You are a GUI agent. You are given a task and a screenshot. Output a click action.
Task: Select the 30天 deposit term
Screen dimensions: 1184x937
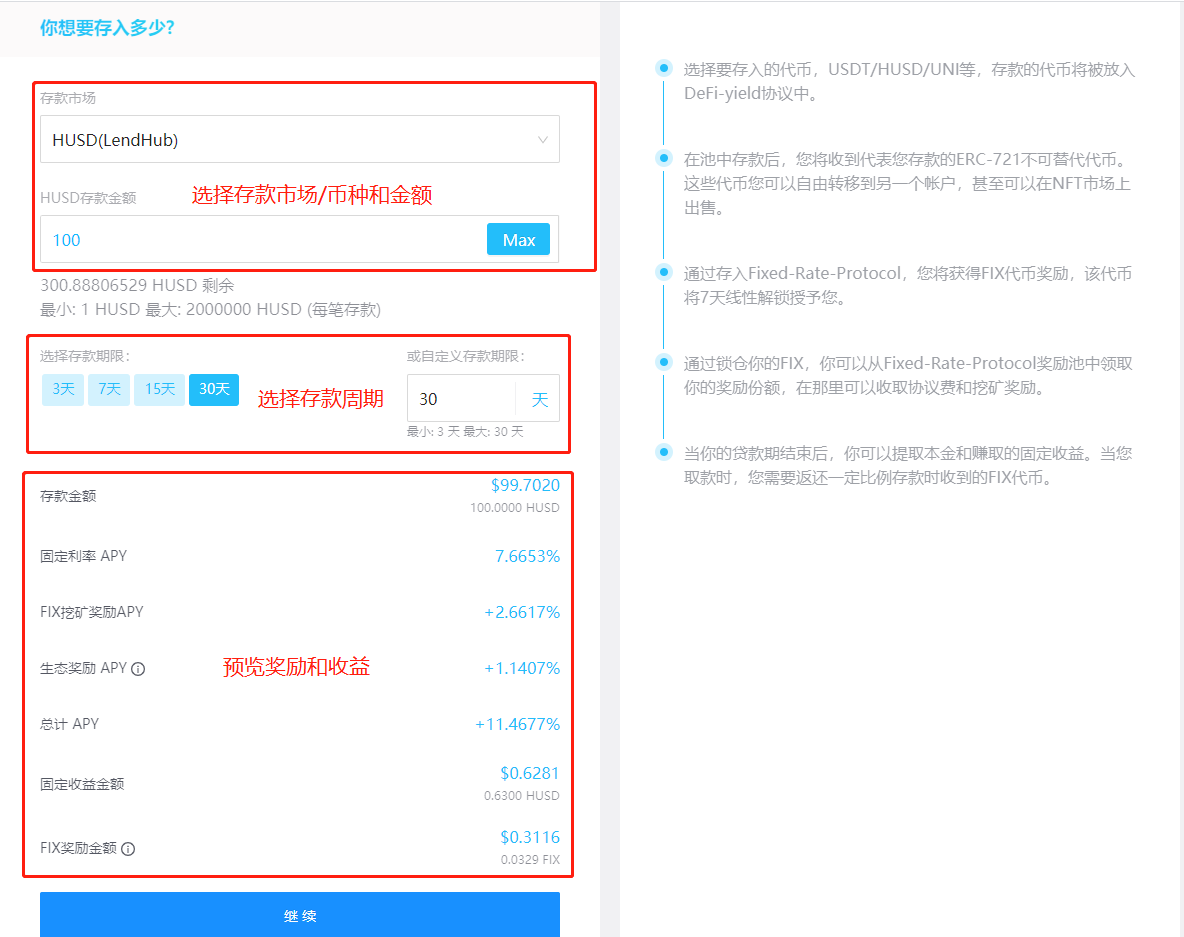214,390
